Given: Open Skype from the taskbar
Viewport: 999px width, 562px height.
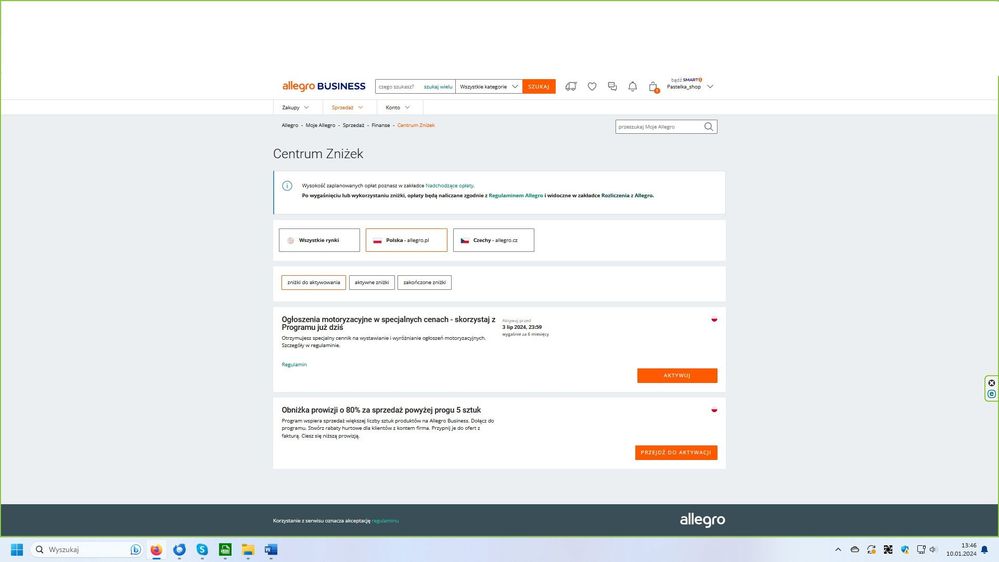Looking at the screenshot, I should pyautogui.click(x=202, y=550).
